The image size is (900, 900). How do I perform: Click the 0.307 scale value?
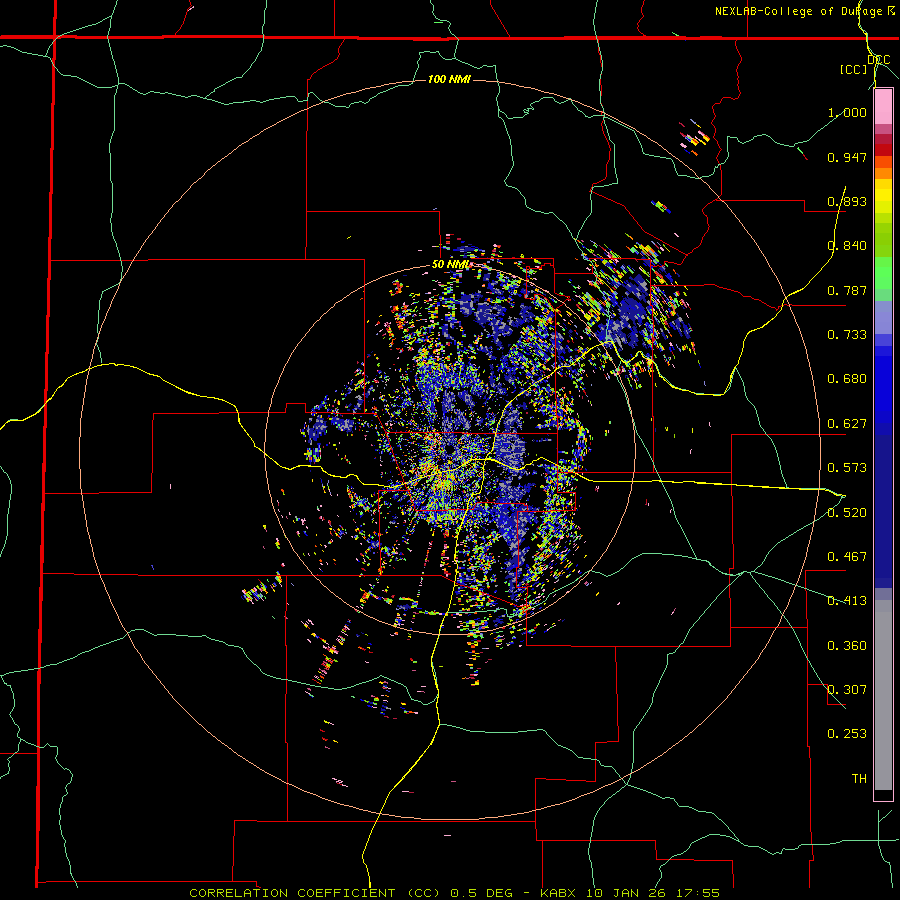(847, 690)
